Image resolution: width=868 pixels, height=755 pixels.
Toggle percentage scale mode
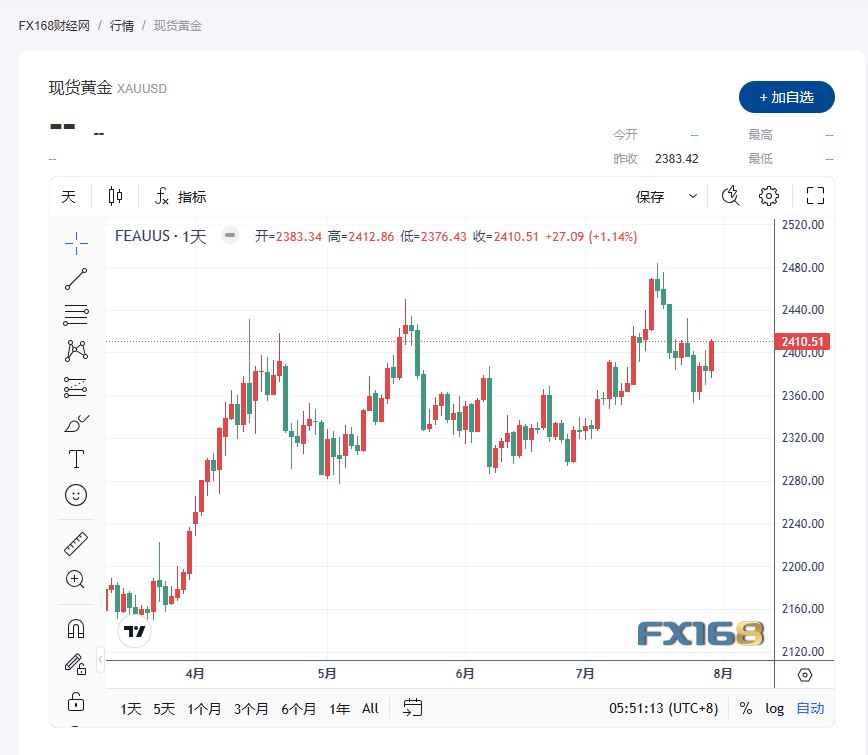[x=746, y=709]
